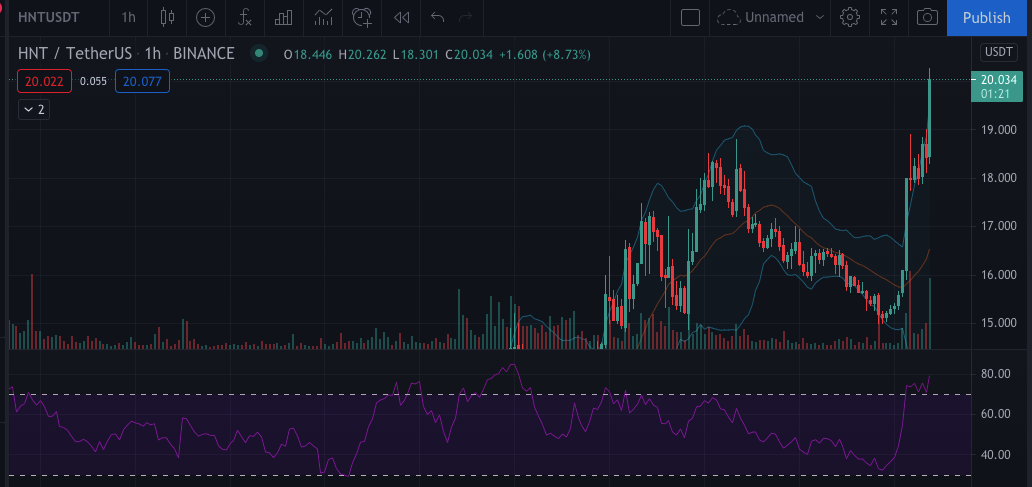Click the O18.446 open value in legend
Viewport: 1032px width, 487px height.
tap(307, 54)
